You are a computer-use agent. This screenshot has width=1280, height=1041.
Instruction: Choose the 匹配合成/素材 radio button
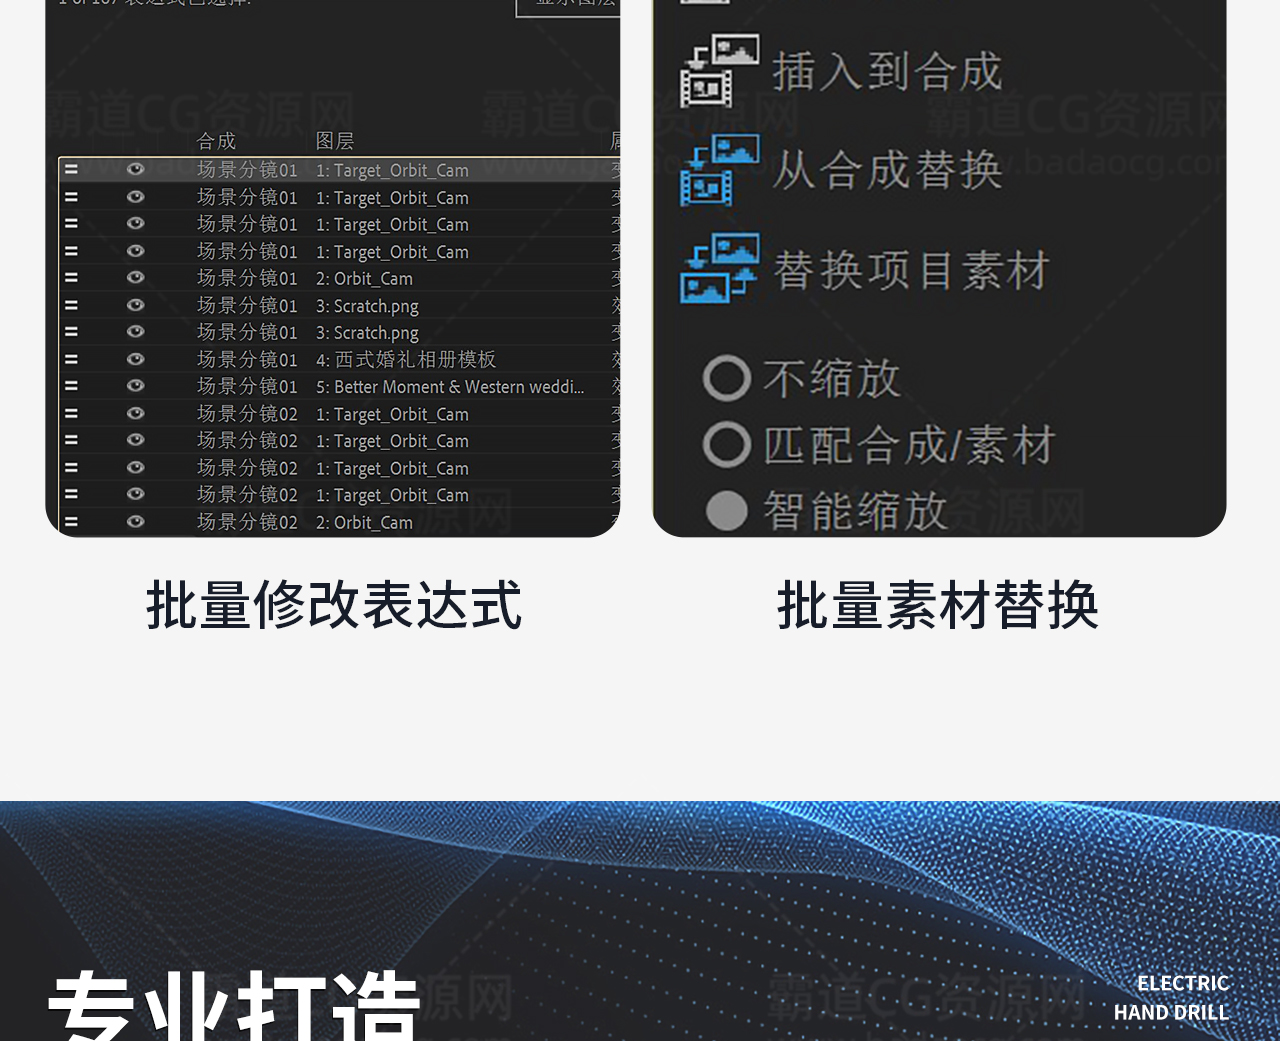click(x=727, y=445)
